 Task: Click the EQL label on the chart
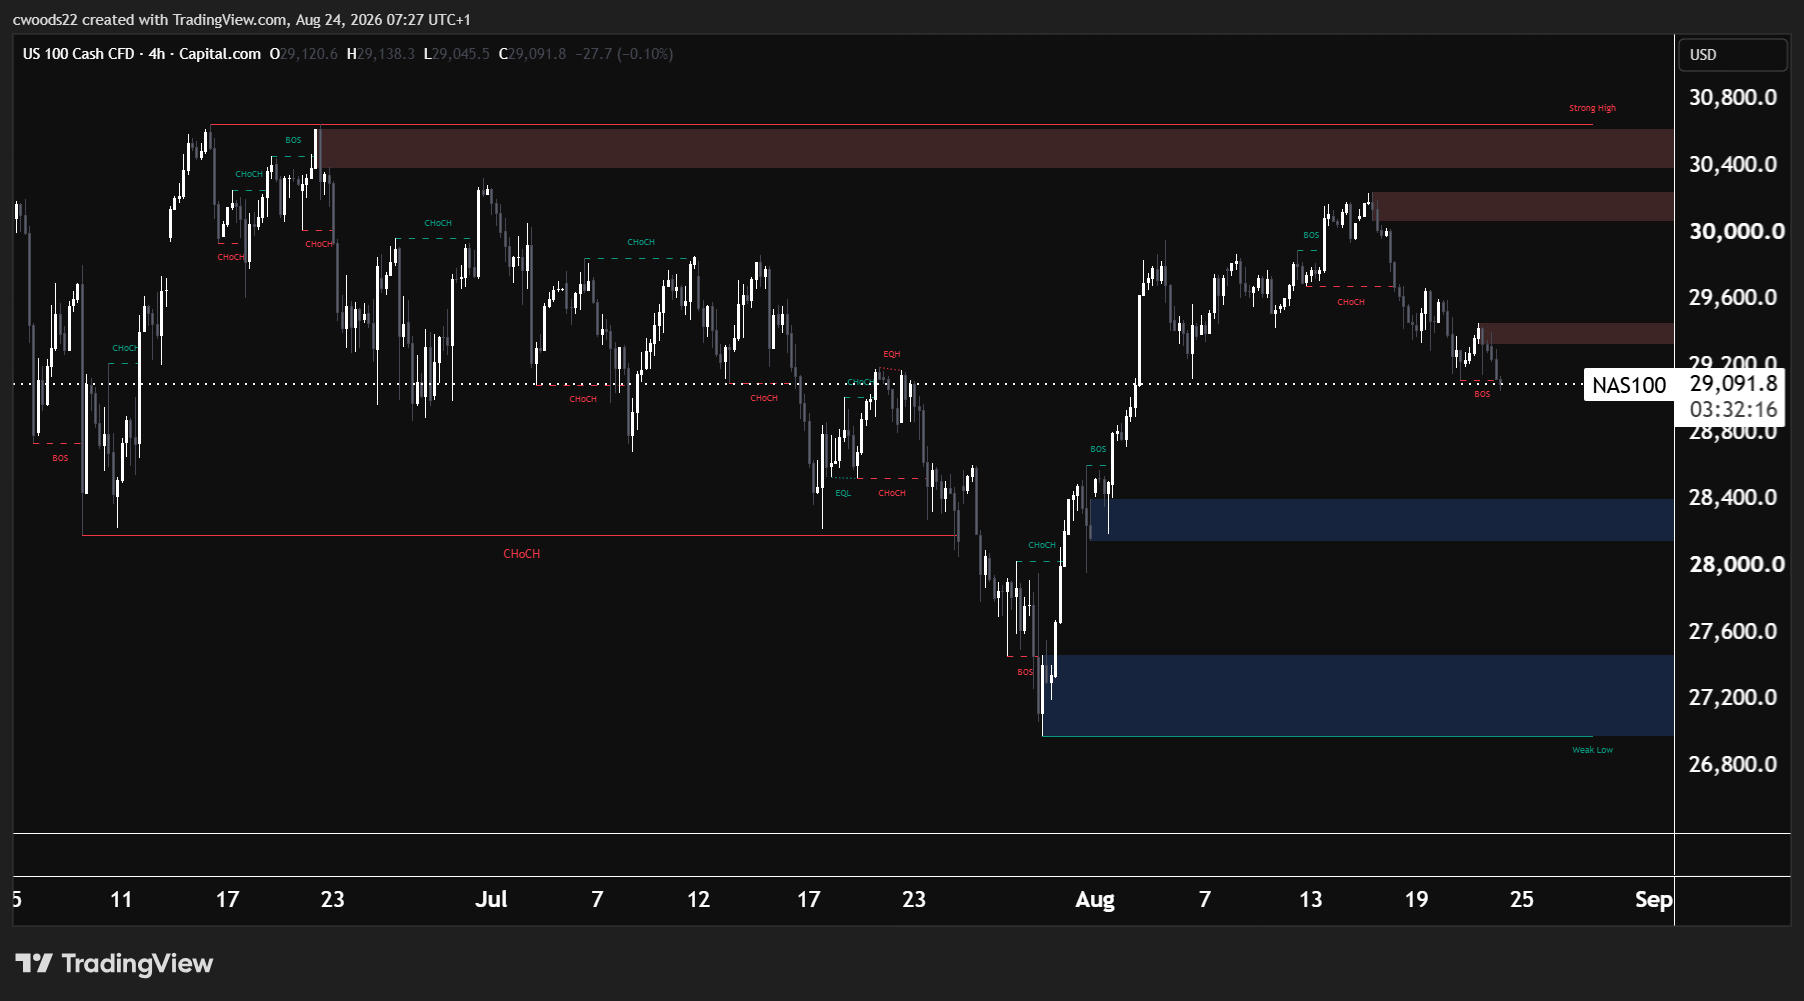843,493
